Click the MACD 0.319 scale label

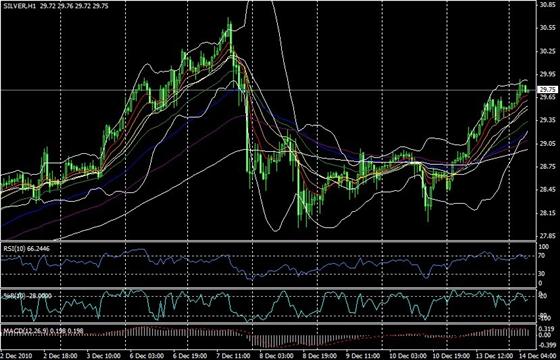tap(545, 329)
